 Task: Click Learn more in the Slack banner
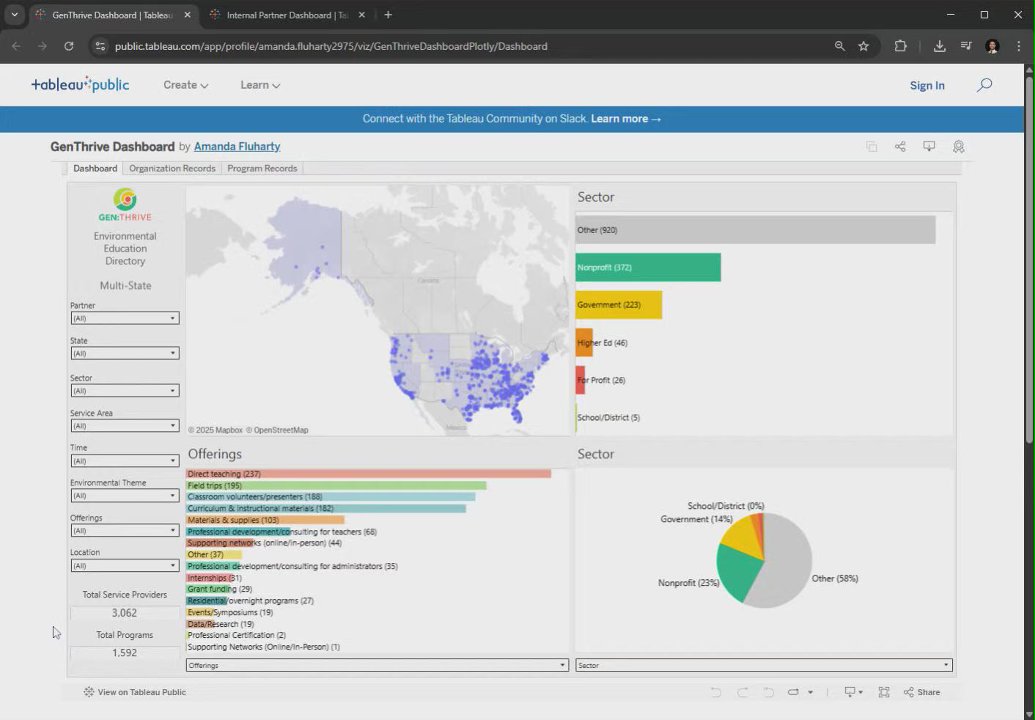626,119
